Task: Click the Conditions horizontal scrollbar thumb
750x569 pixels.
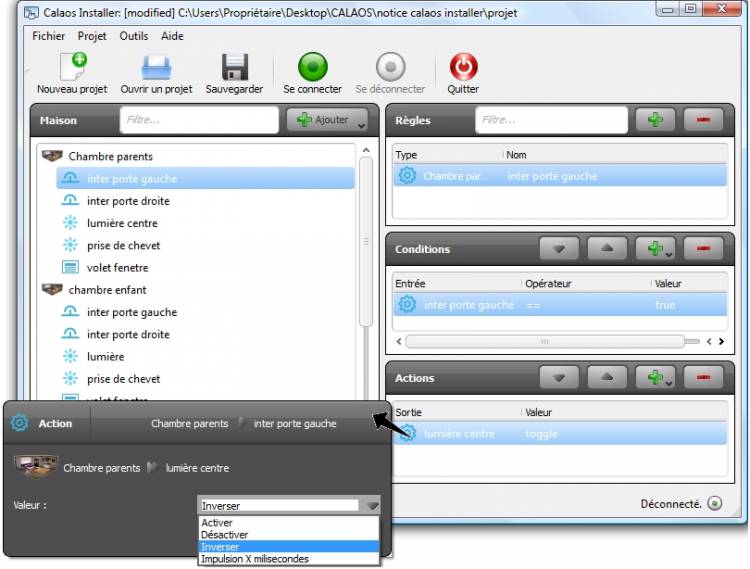Action: [545, 341]
